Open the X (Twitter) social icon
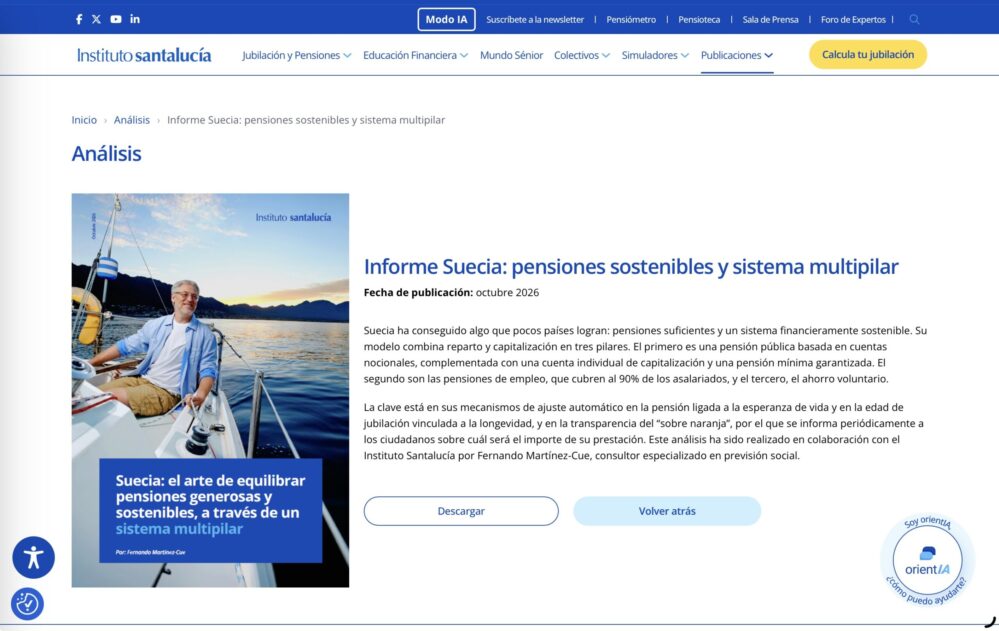This screenshot has height=631, width=999. point(96,19)
